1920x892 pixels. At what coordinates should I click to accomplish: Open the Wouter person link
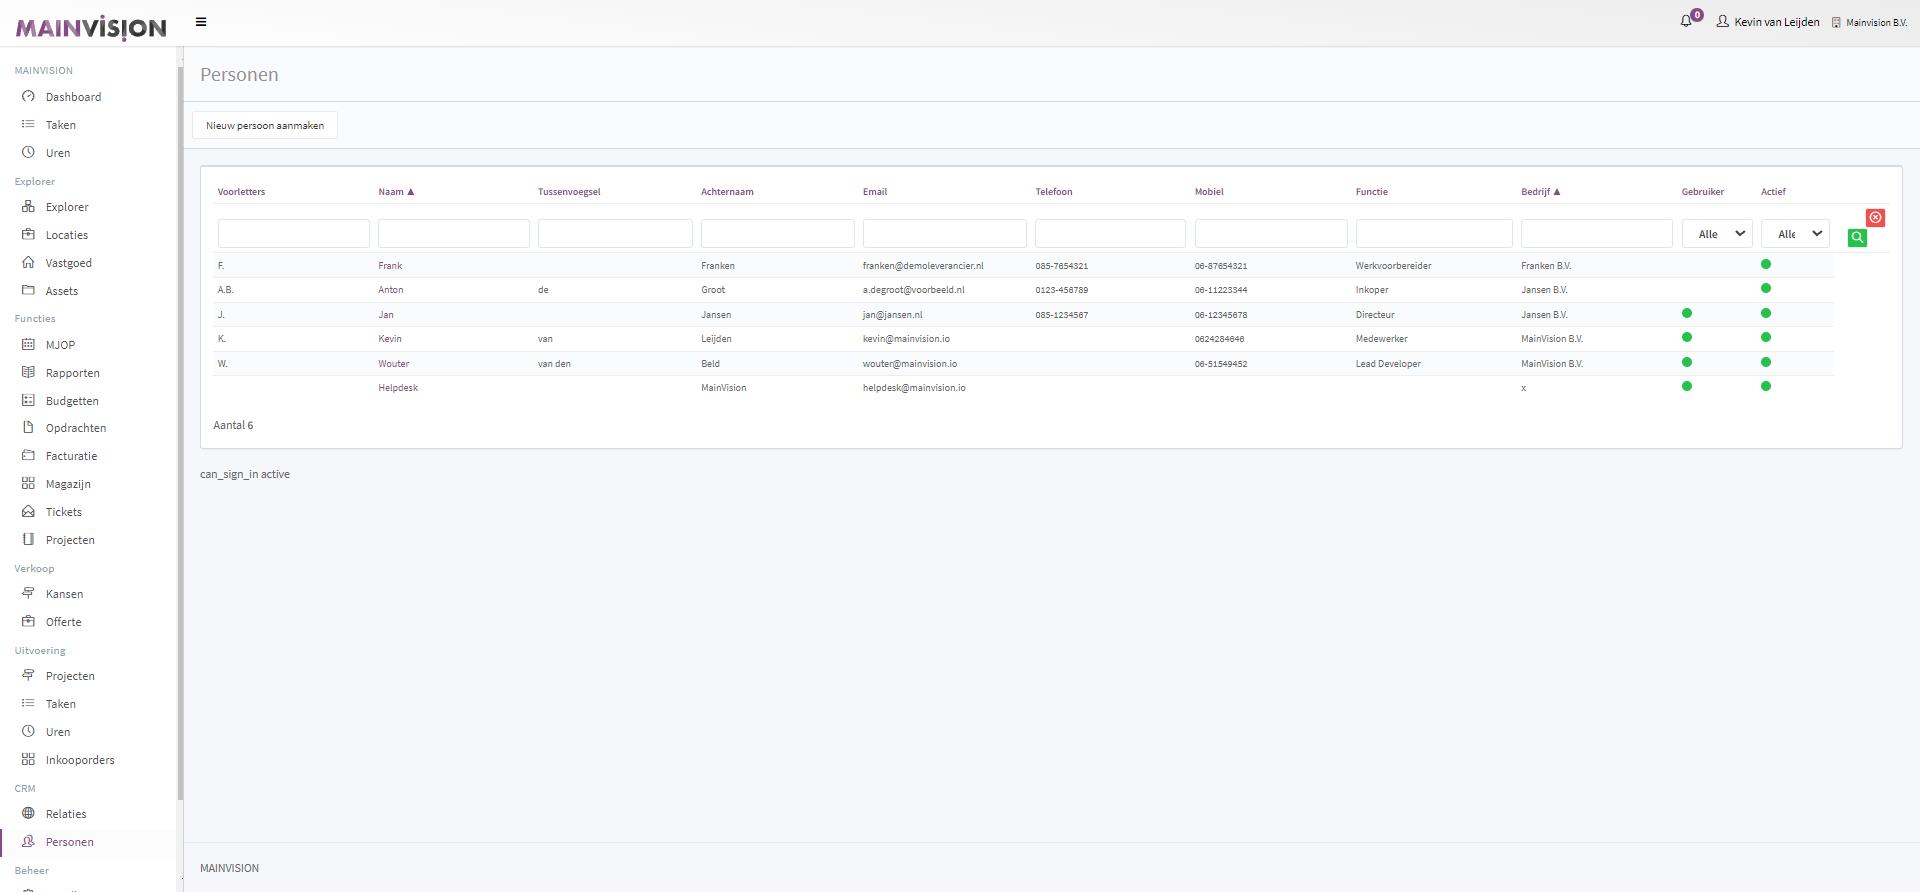[x=393, y=364]
